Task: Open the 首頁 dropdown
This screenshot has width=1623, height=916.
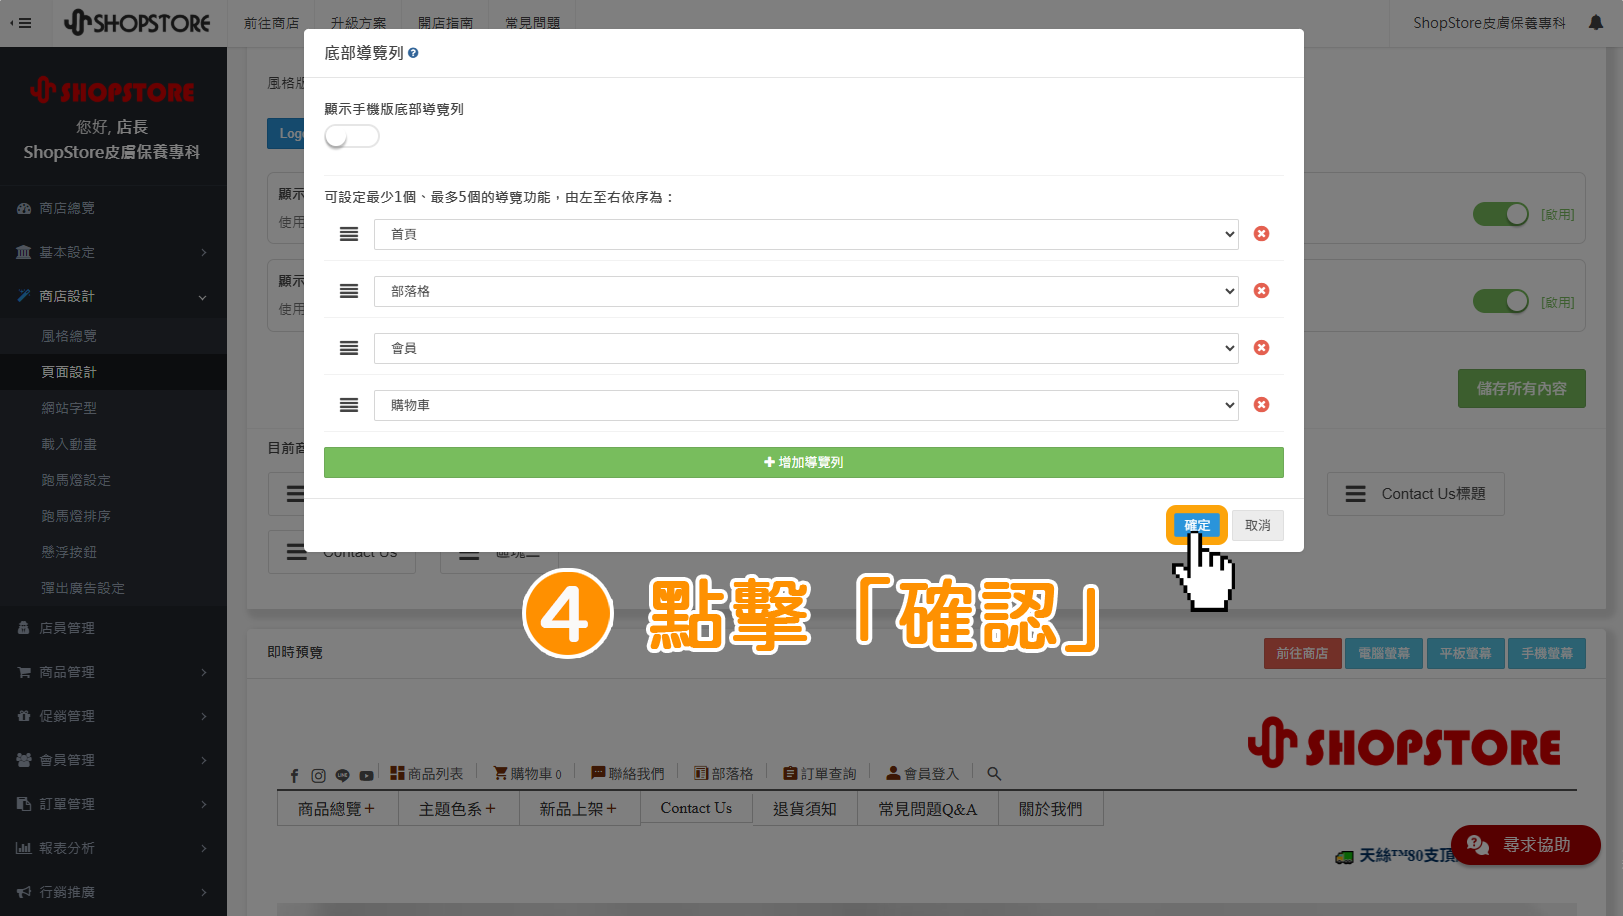Action: (x=806, y=234)
